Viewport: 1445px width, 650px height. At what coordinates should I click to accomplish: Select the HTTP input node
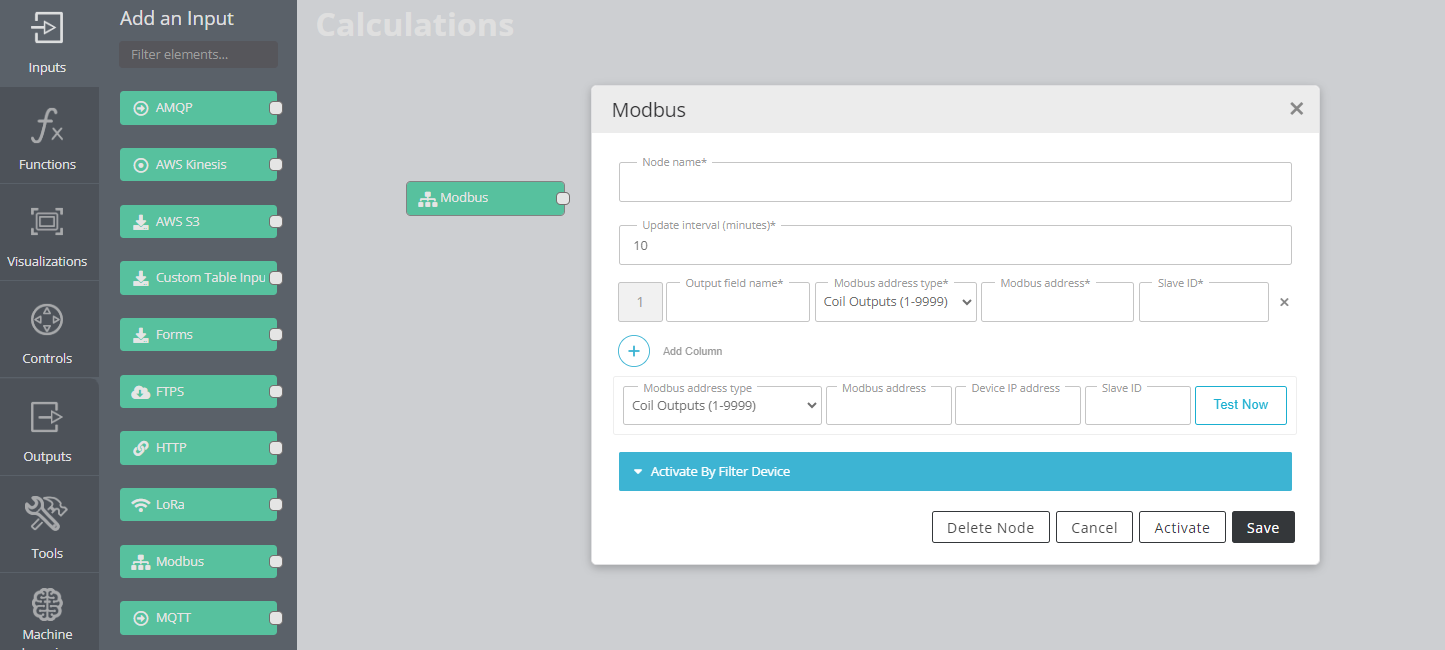coord(198,448)
